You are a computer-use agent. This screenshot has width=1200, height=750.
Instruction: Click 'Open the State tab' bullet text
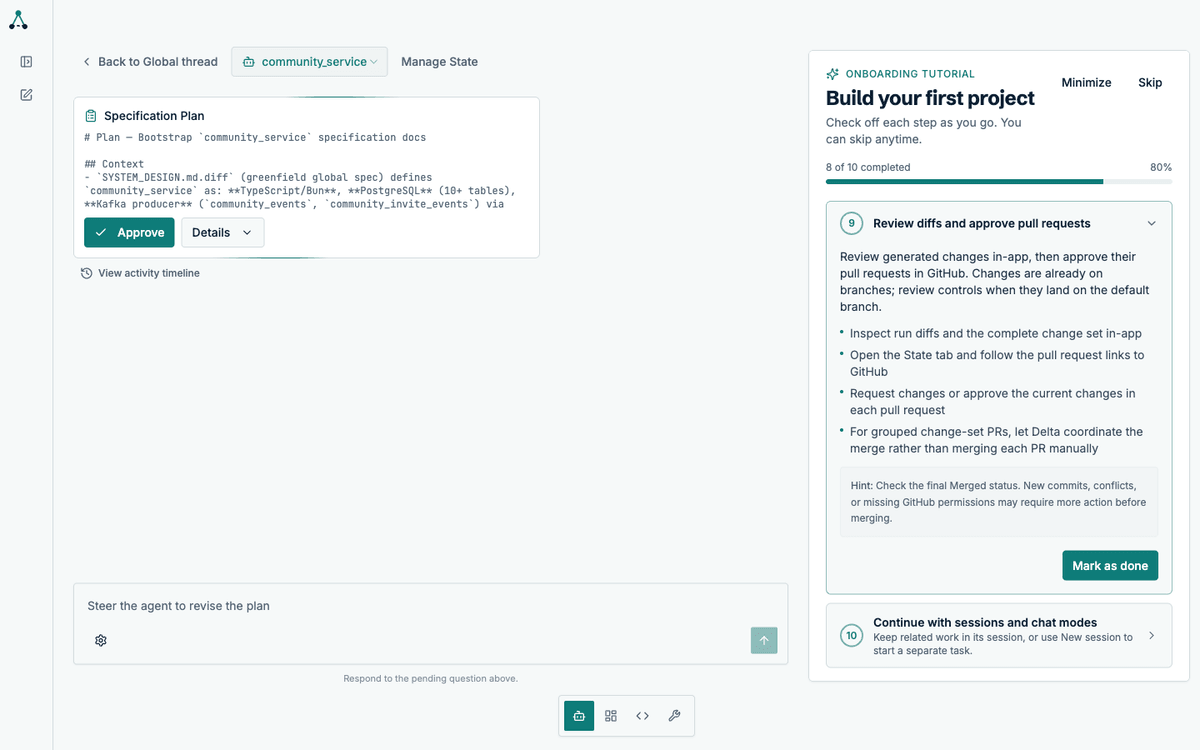point(997,363)
